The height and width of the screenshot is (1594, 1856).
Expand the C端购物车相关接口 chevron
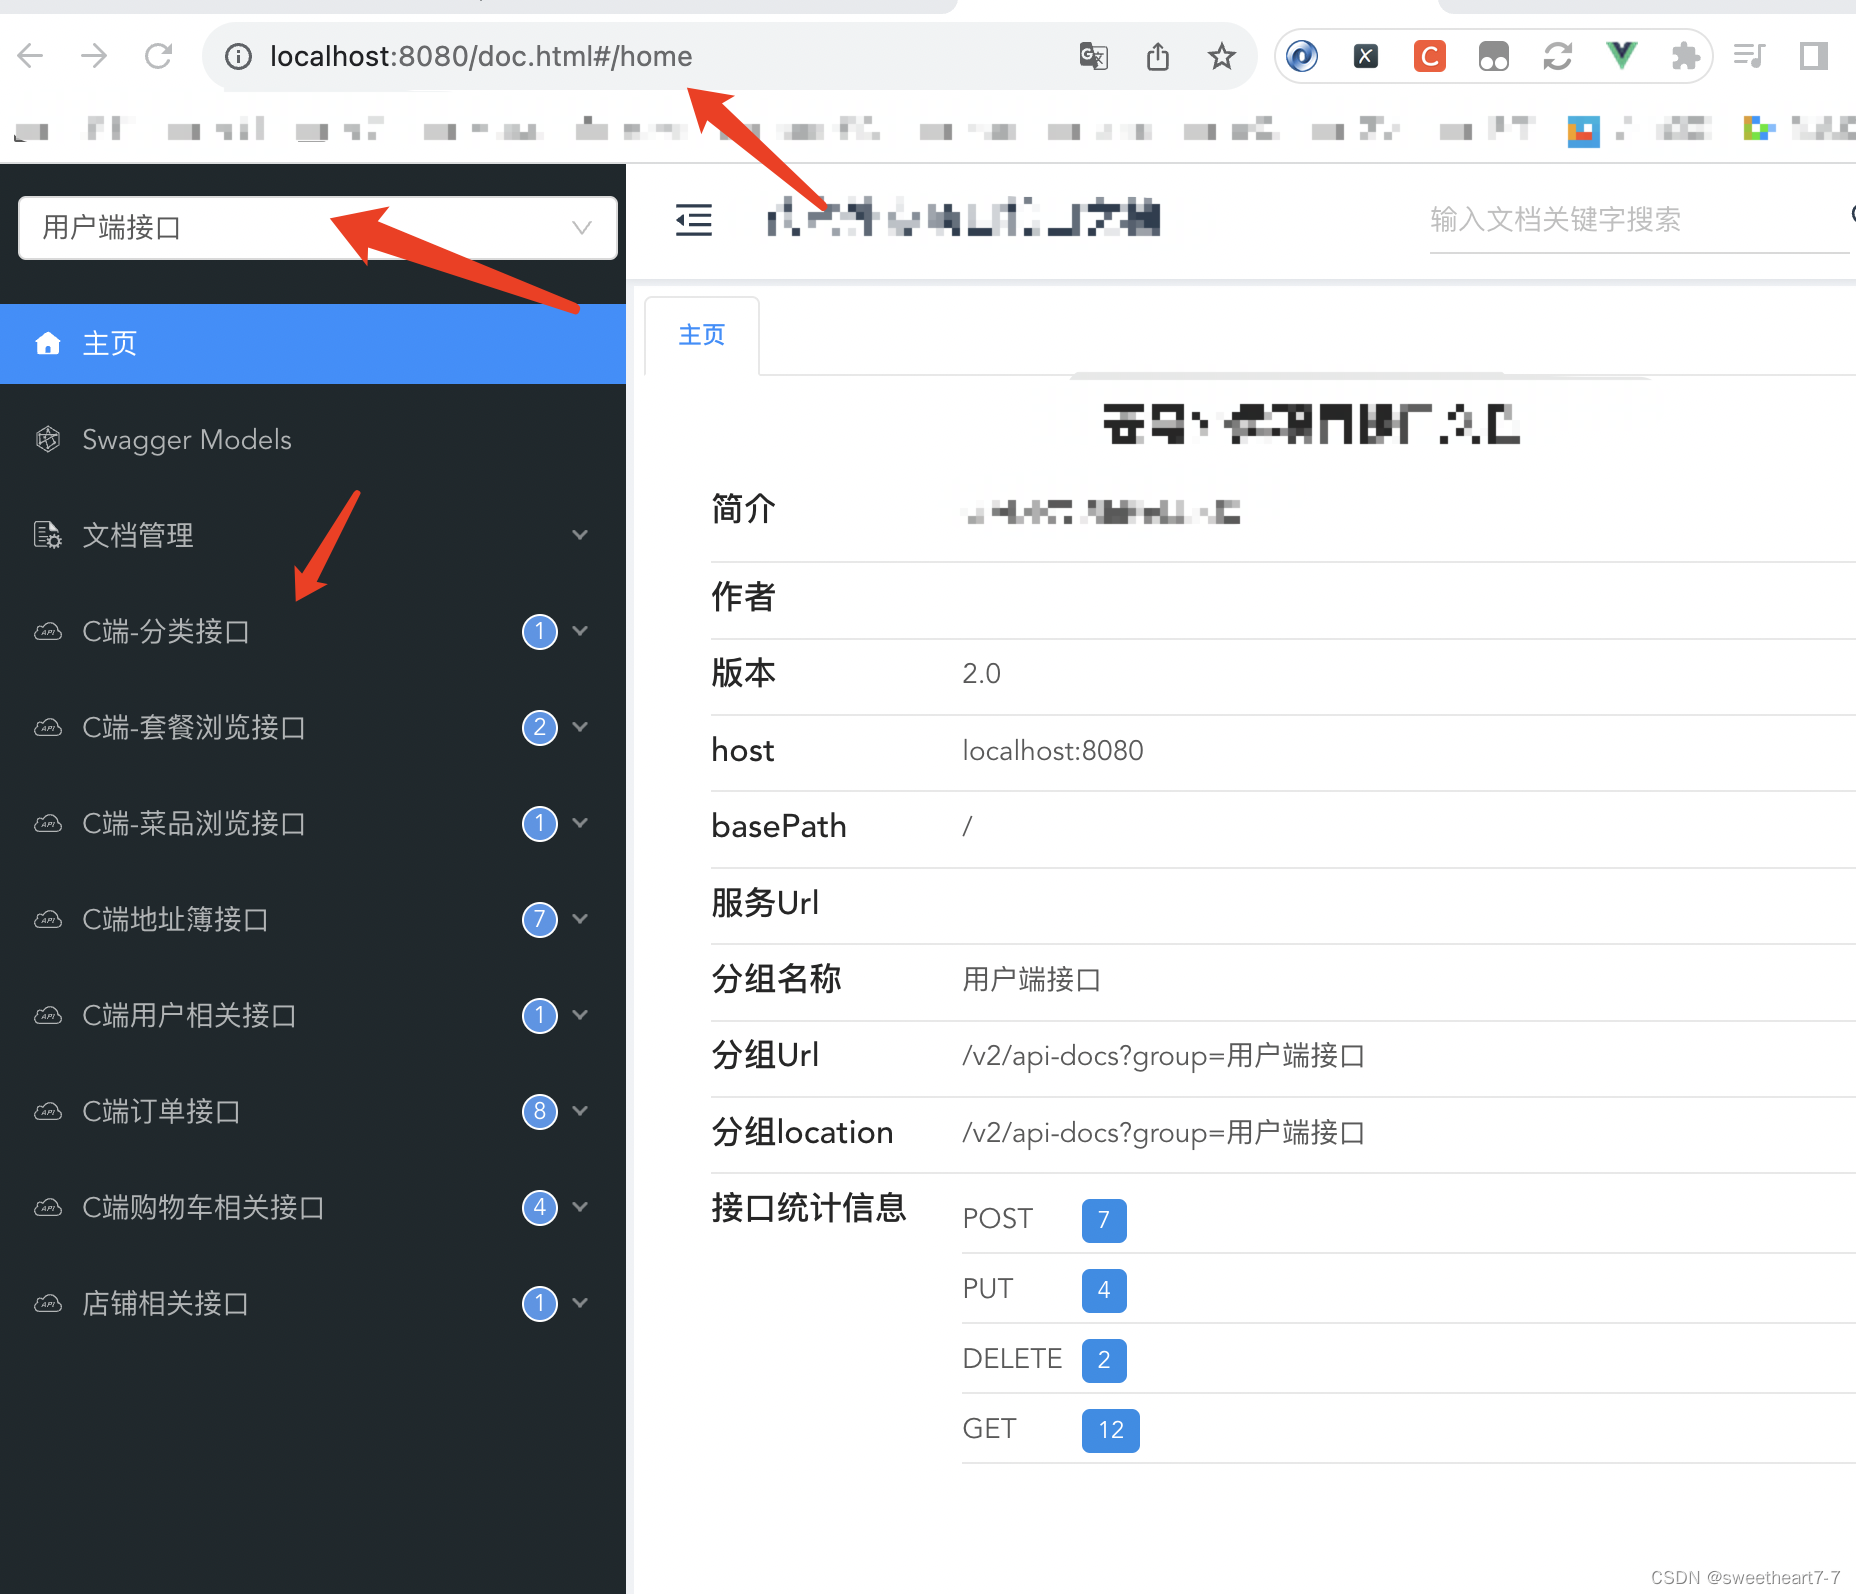[580, 1207]
